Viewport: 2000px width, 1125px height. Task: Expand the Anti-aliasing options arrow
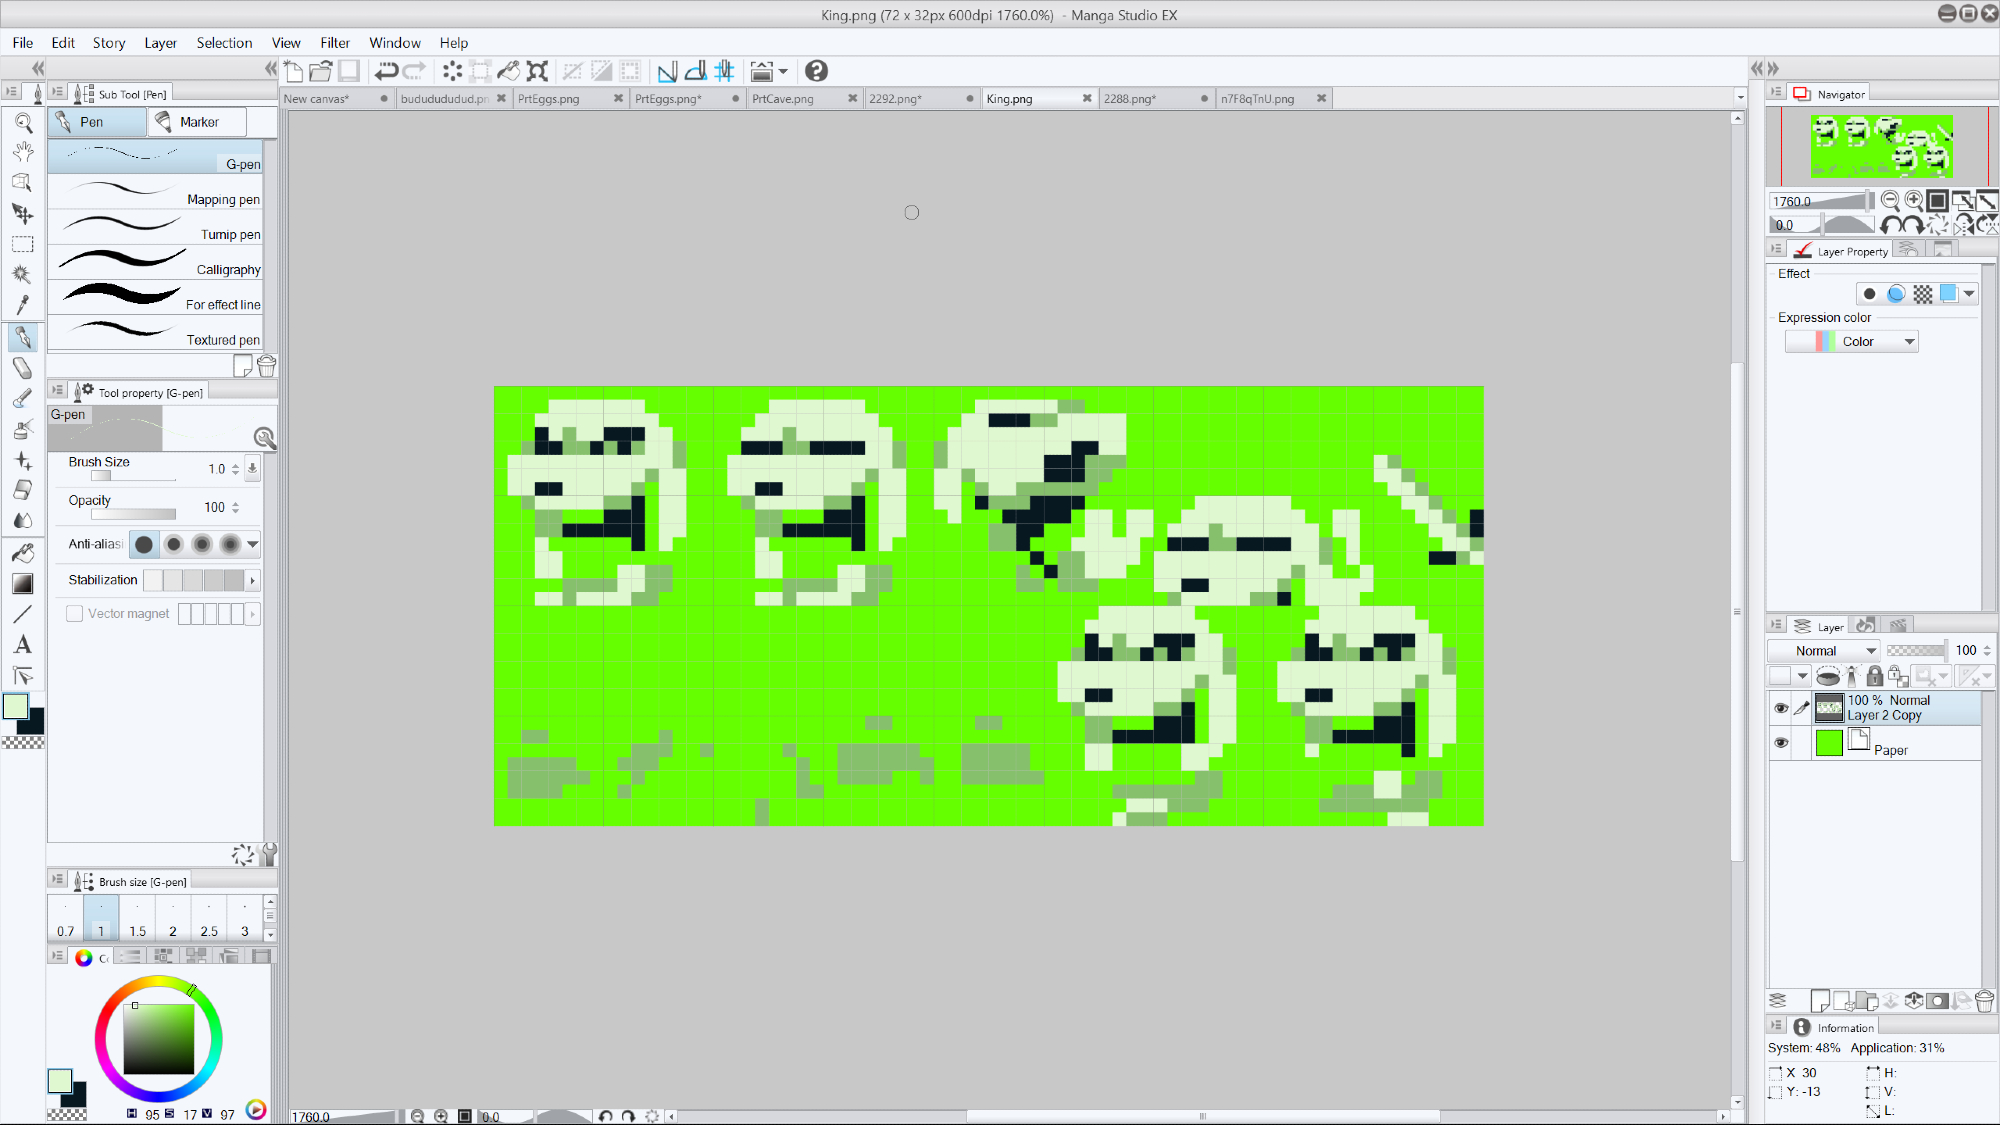tap(253, 544)
